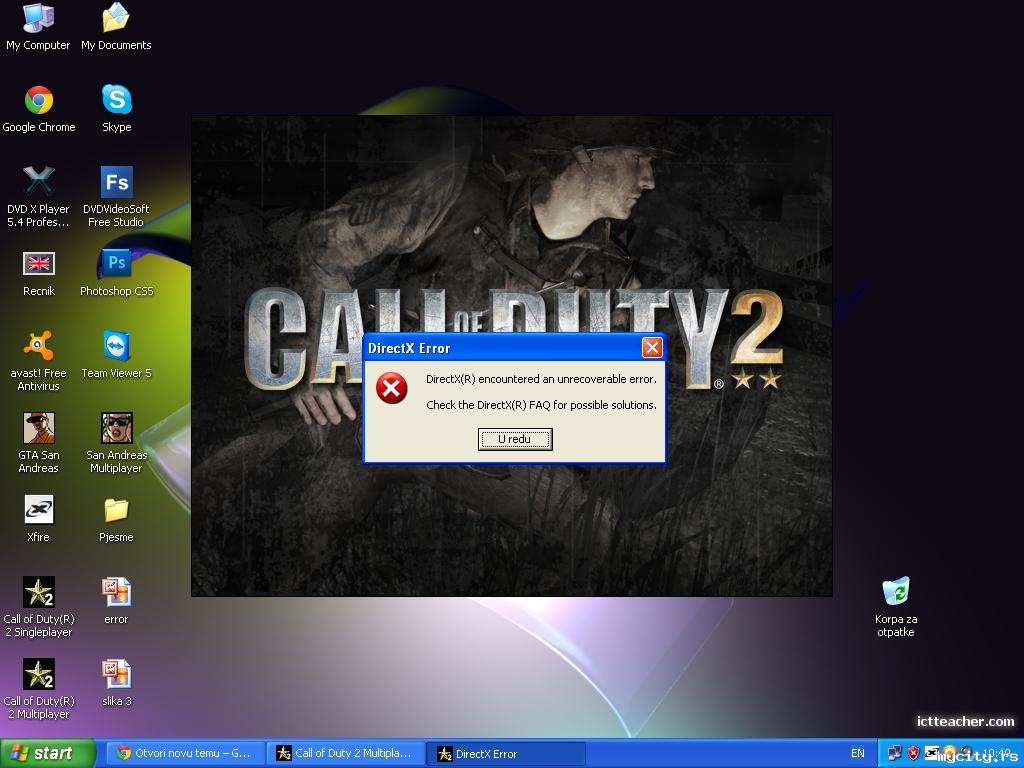Select avast! Free Antivirus icon
Image resolution: width=1024 pixels, height=768 pixels.
(x=39, y=360)
